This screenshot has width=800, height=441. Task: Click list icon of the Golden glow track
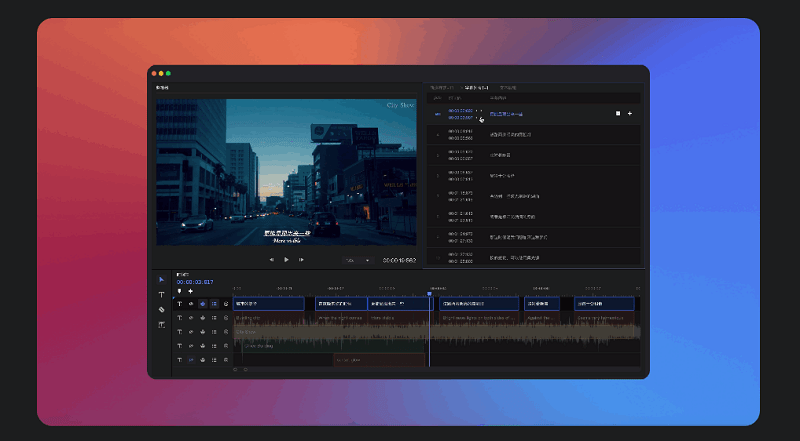tap(214, 360)
